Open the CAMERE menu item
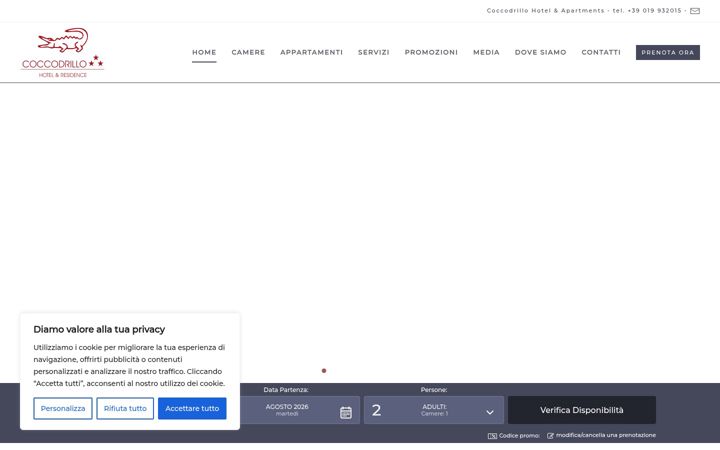 coord(248,52)
